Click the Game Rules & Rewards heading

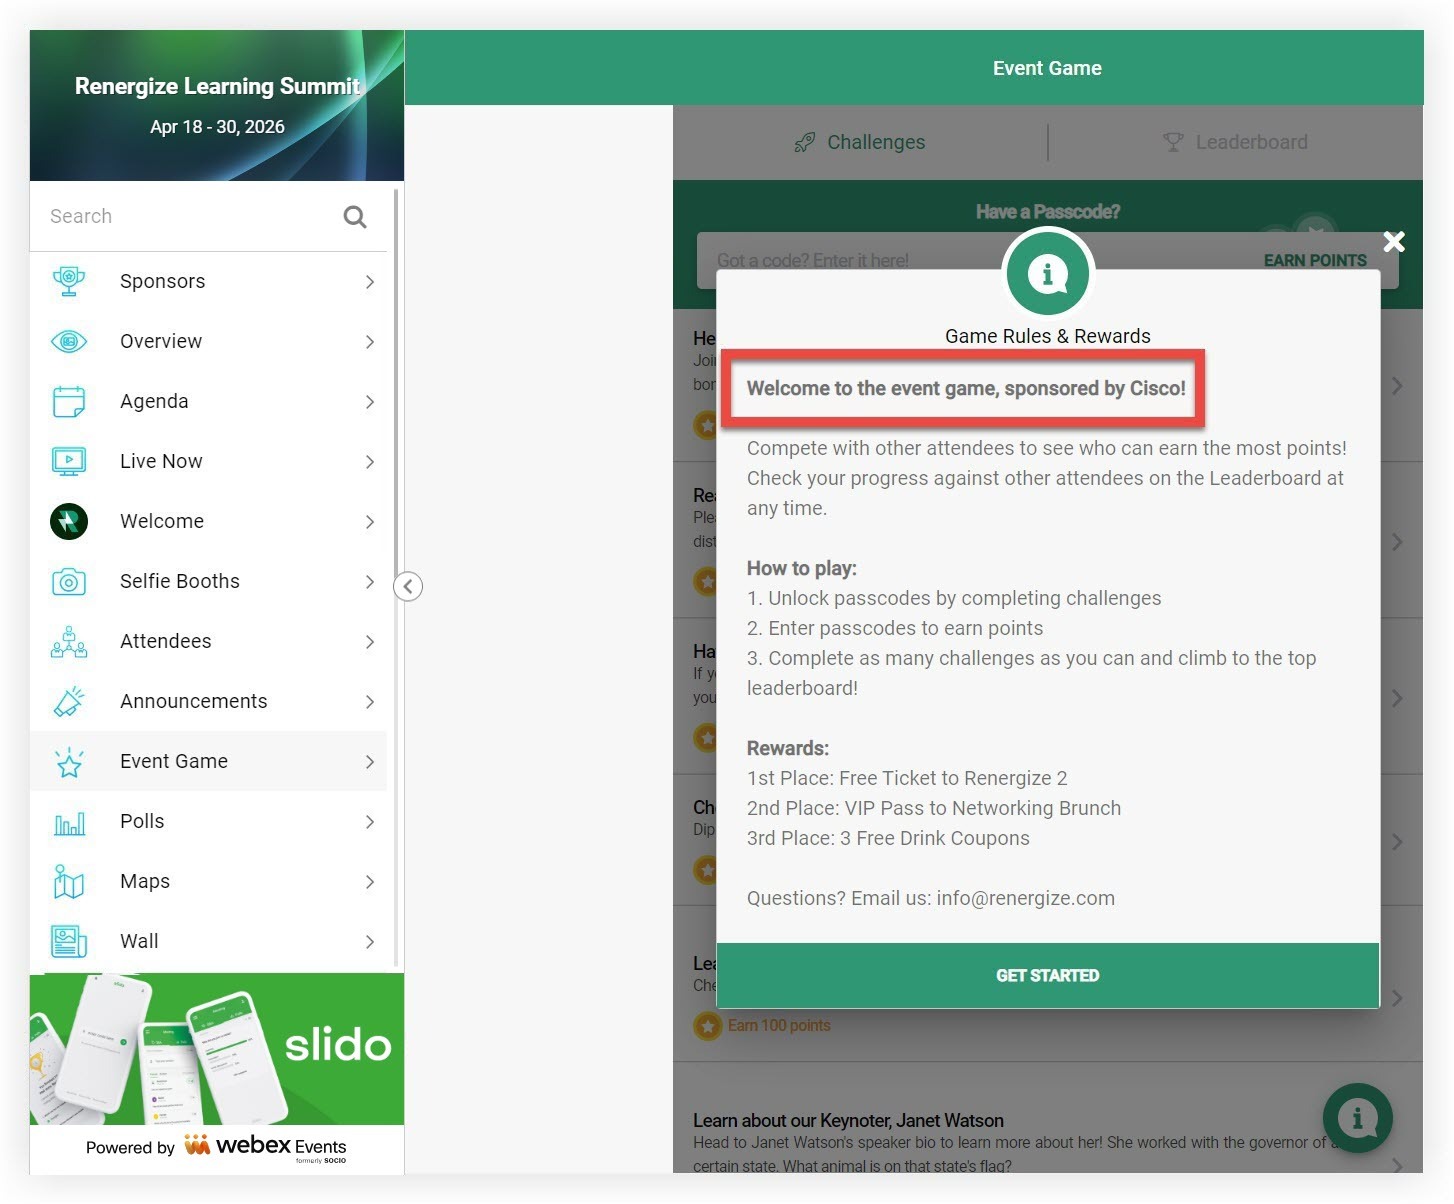click(x=1048, y=336)
